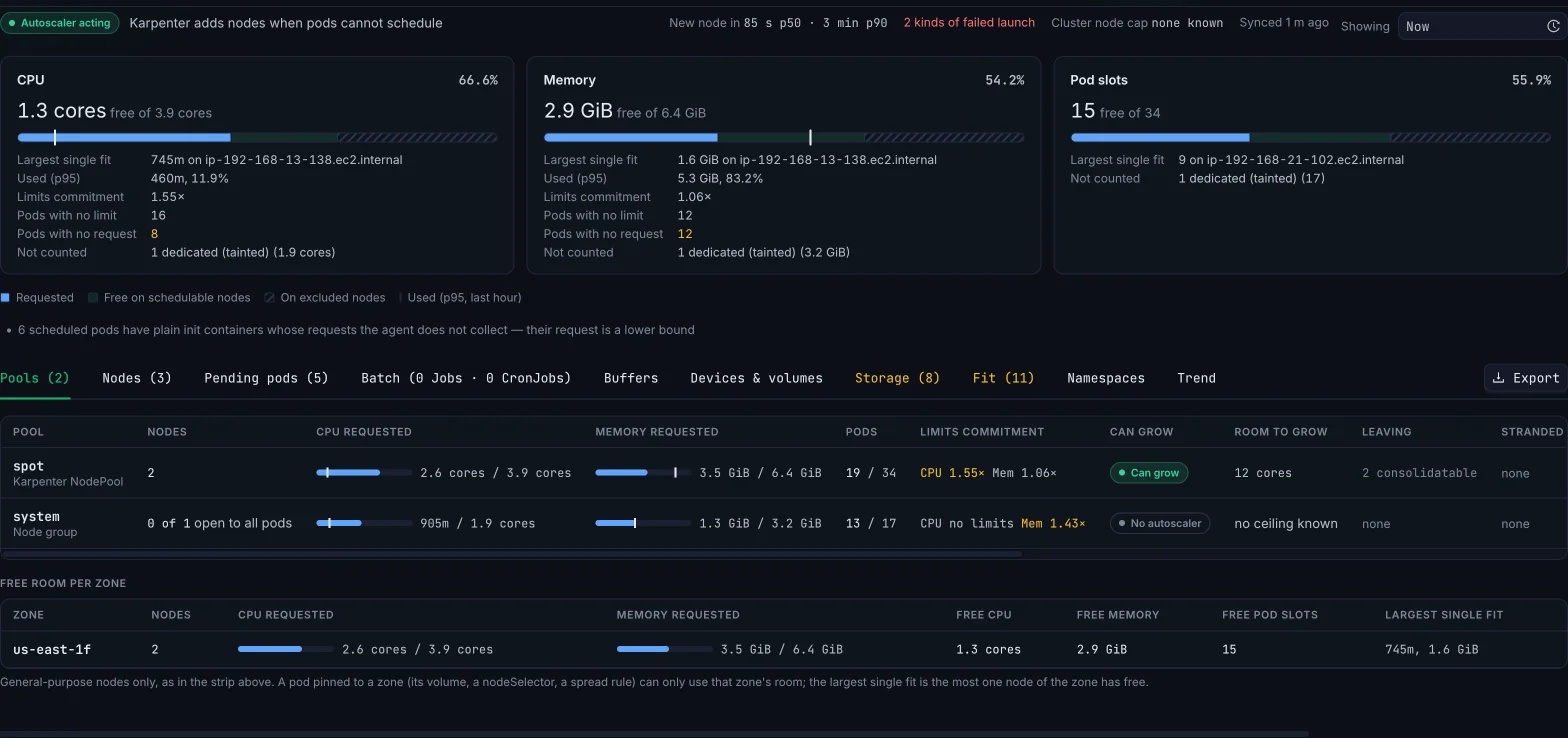Switch to the Nodes (3) tab

point(137,378)
